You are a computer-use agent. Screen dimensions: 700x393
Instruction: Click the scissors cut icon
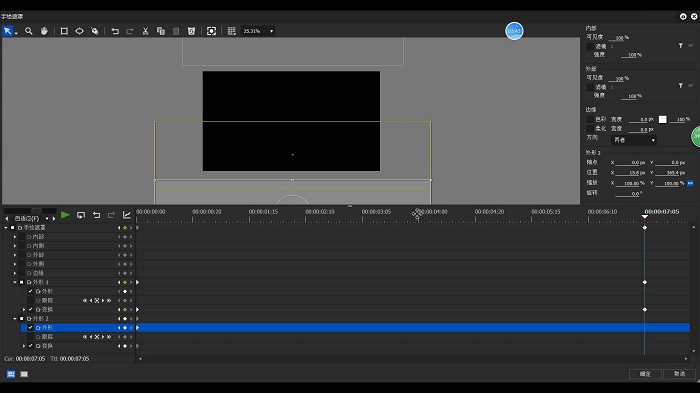point(145,31)
